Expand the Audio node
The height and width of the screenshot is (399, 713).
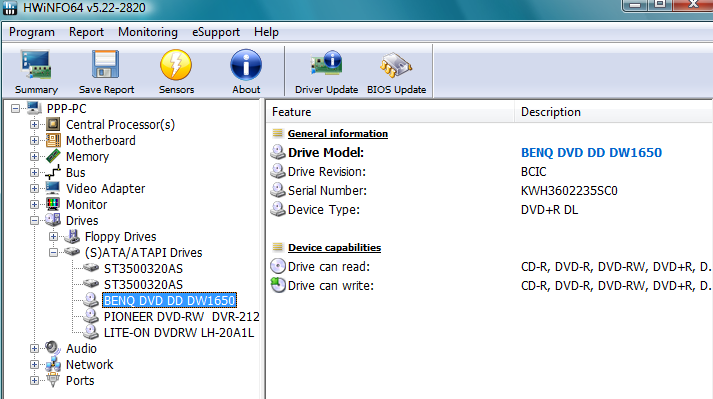[x=34, y=348]
